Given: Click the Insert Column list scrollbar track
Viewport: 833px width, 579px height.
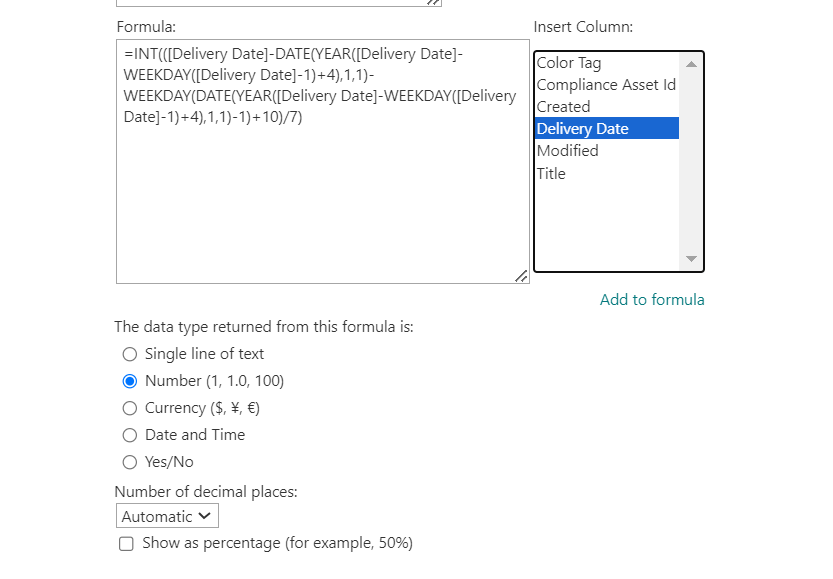Looking at the screenshot, I should 691,161.
